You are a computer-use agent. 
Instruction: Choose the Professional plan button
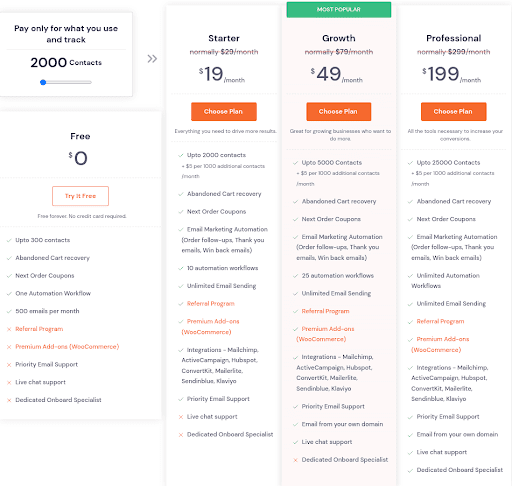[453, 111]
